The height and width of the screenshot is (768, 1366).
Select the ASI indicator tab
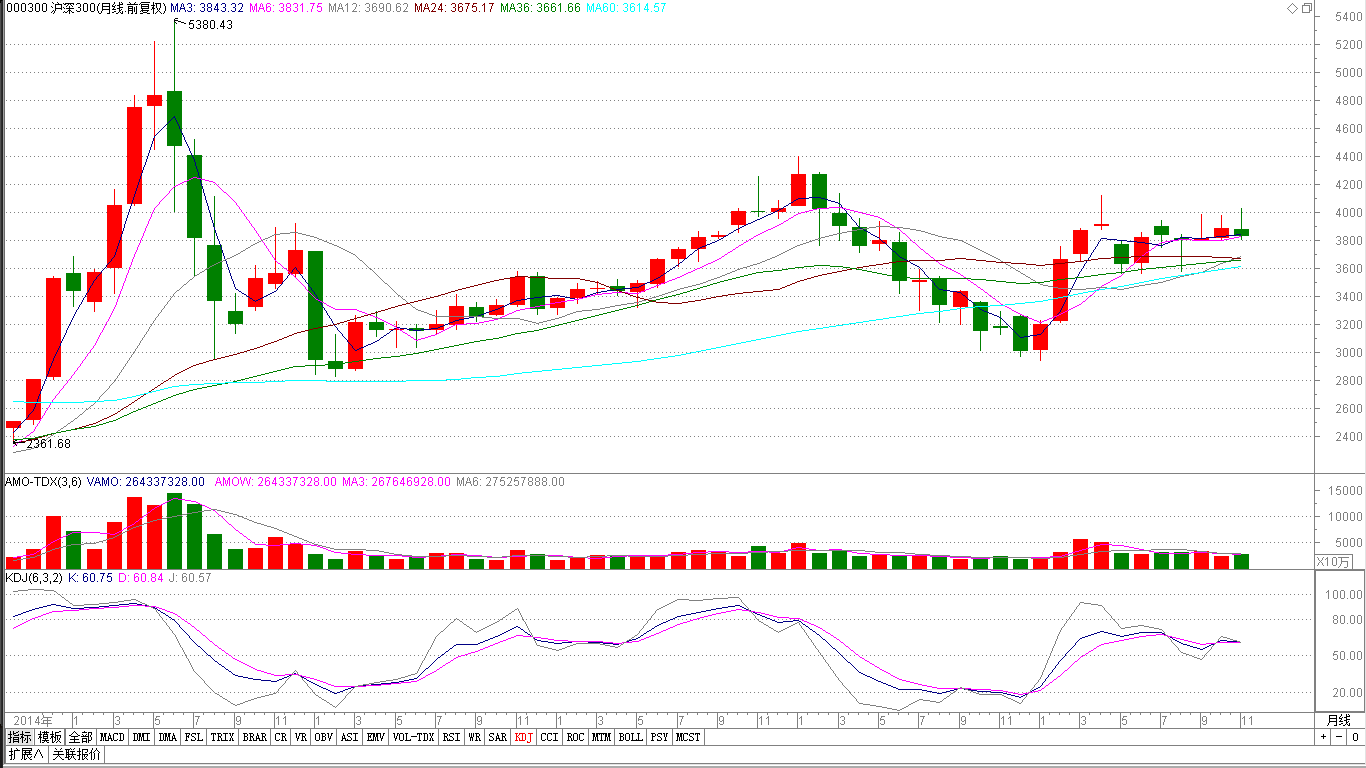[x=349, y=737]
